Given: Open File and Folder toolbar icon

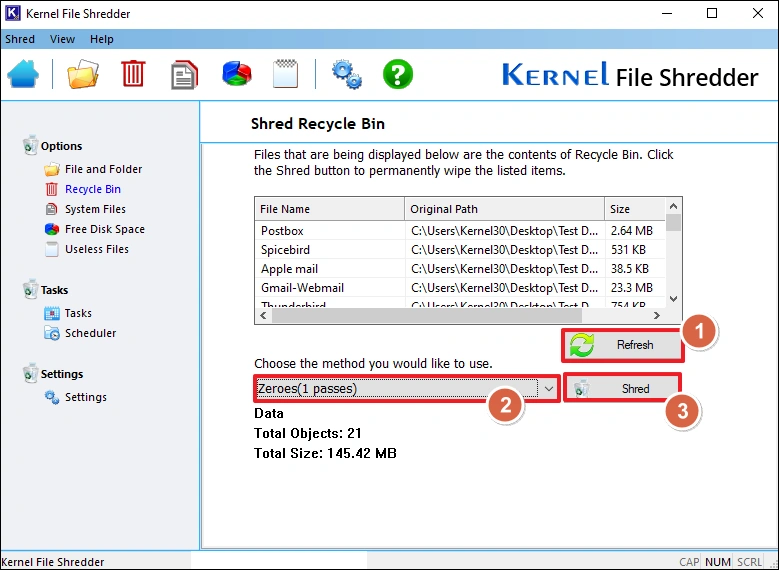Looking at the screenshot, I should pyautogui.click(x=83, y=75).
